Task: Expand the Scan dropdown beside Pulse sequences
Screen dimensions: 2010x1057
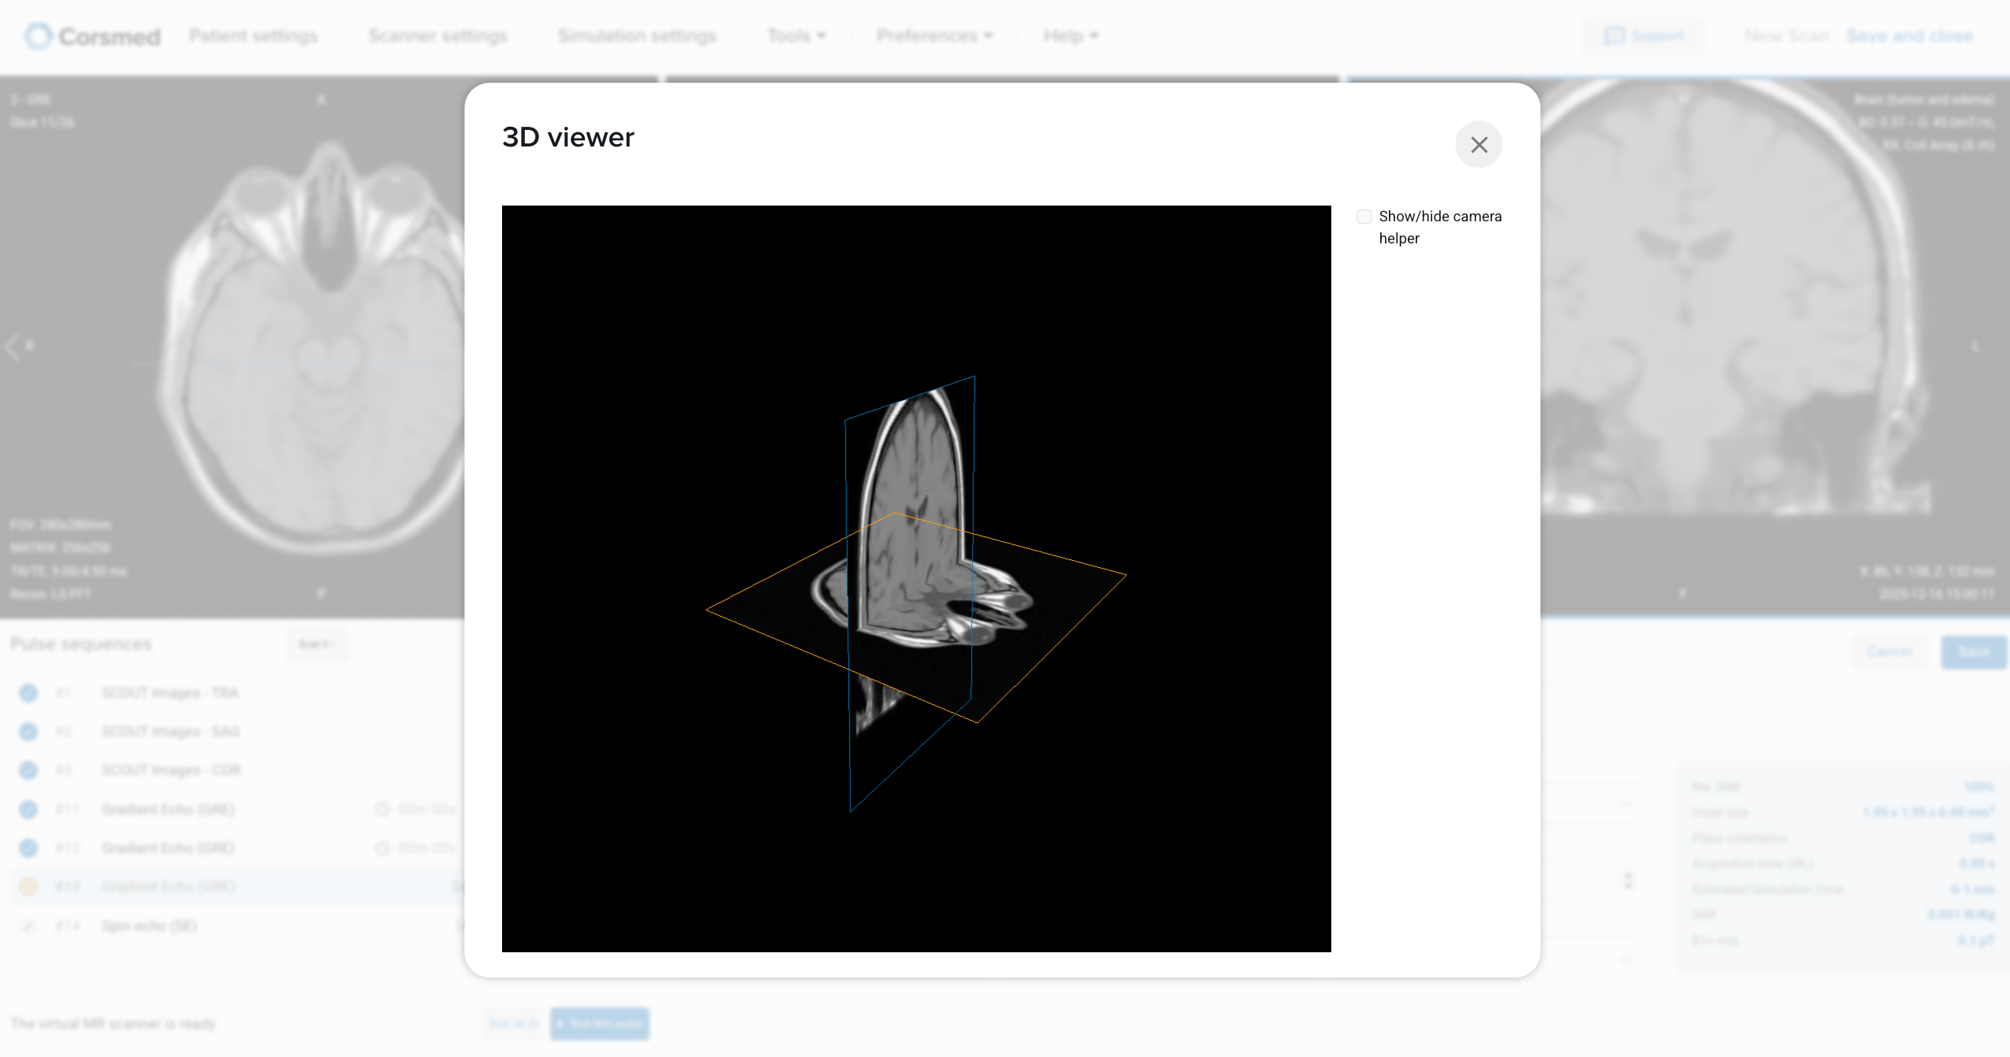Action: (x=317, y=645)
